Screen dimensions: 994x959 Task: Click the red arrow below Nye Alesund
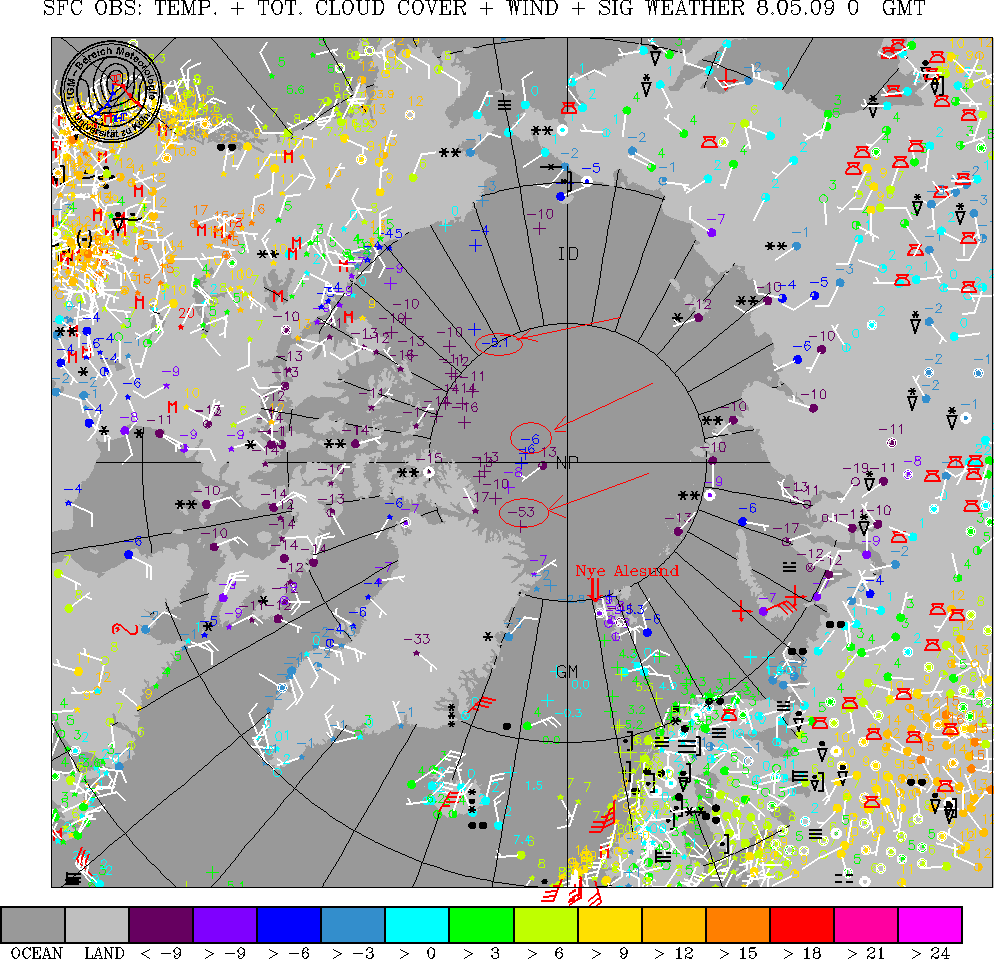596,588
